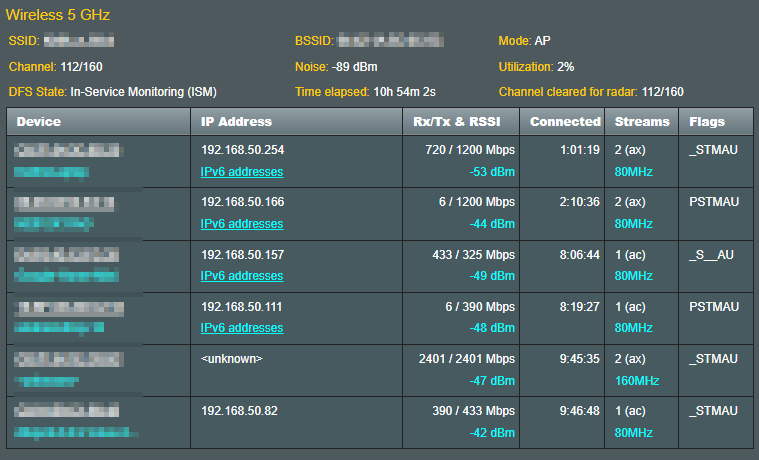The width and height of the screenshot is (759, 460).
Task: Click the 9:46:48 connected time
Action: point(579,411)
